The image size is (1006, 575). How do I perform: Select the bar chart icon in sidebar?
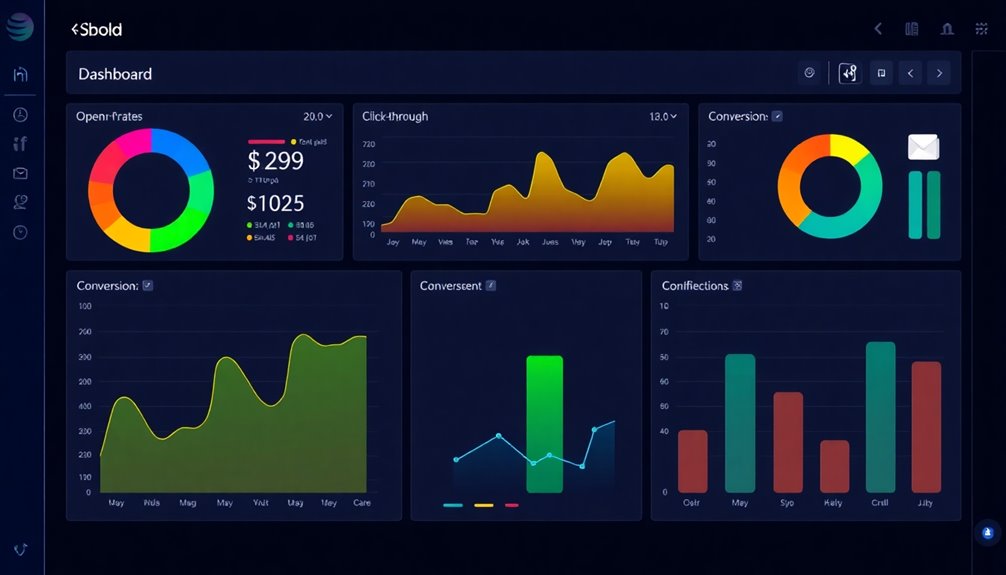click(x=21, y=143)
